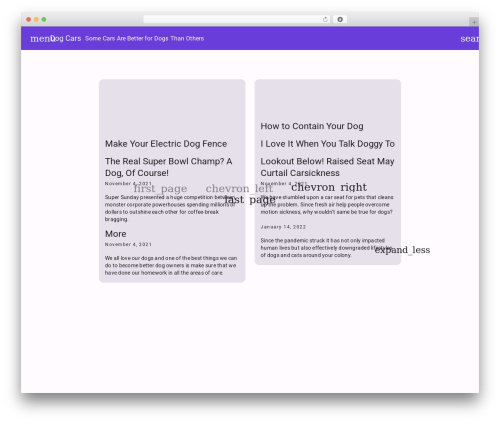This screenshot has width=500, height=423.
Task: Click the 'Since the pandemic struck' excerpt
Action: tap(326, 248)
